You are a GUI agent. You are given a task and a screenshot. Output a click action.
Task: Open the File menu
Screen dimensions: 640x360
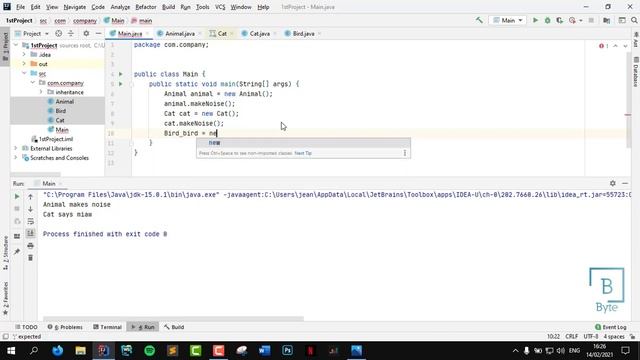pyautogui.click(x=20, y=7)
